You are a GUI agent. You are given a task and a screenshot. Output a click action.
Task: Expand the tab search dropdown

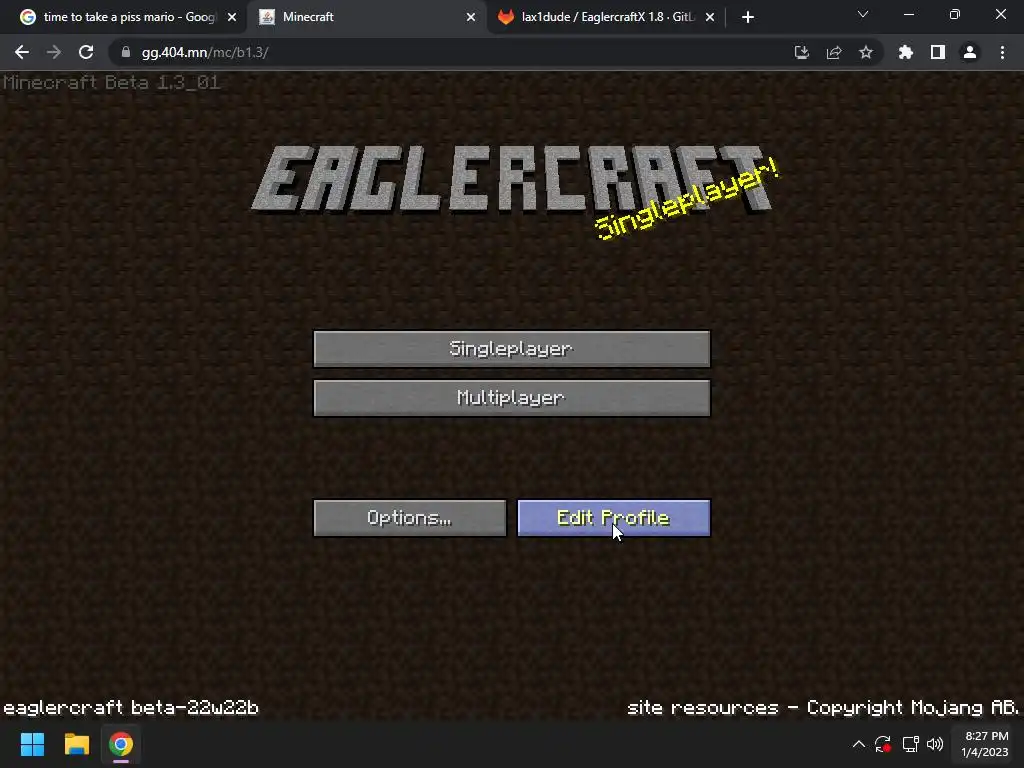click(863, 14)
